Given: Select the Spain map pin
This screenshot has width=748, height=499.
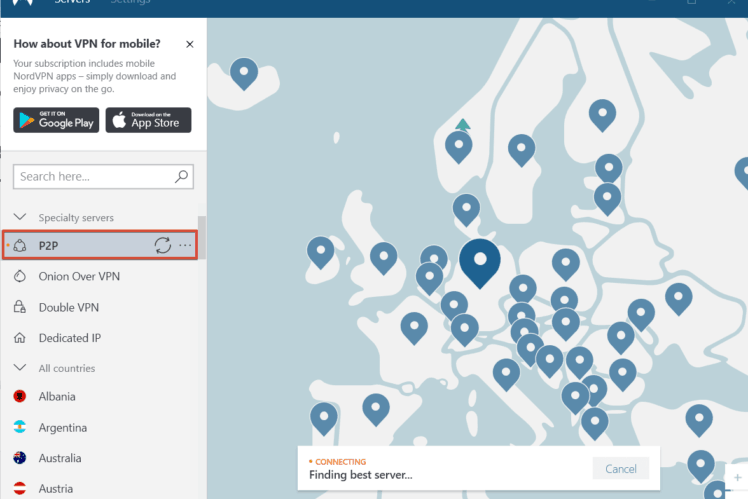Looking at the screenshot, I should [376, 409].
